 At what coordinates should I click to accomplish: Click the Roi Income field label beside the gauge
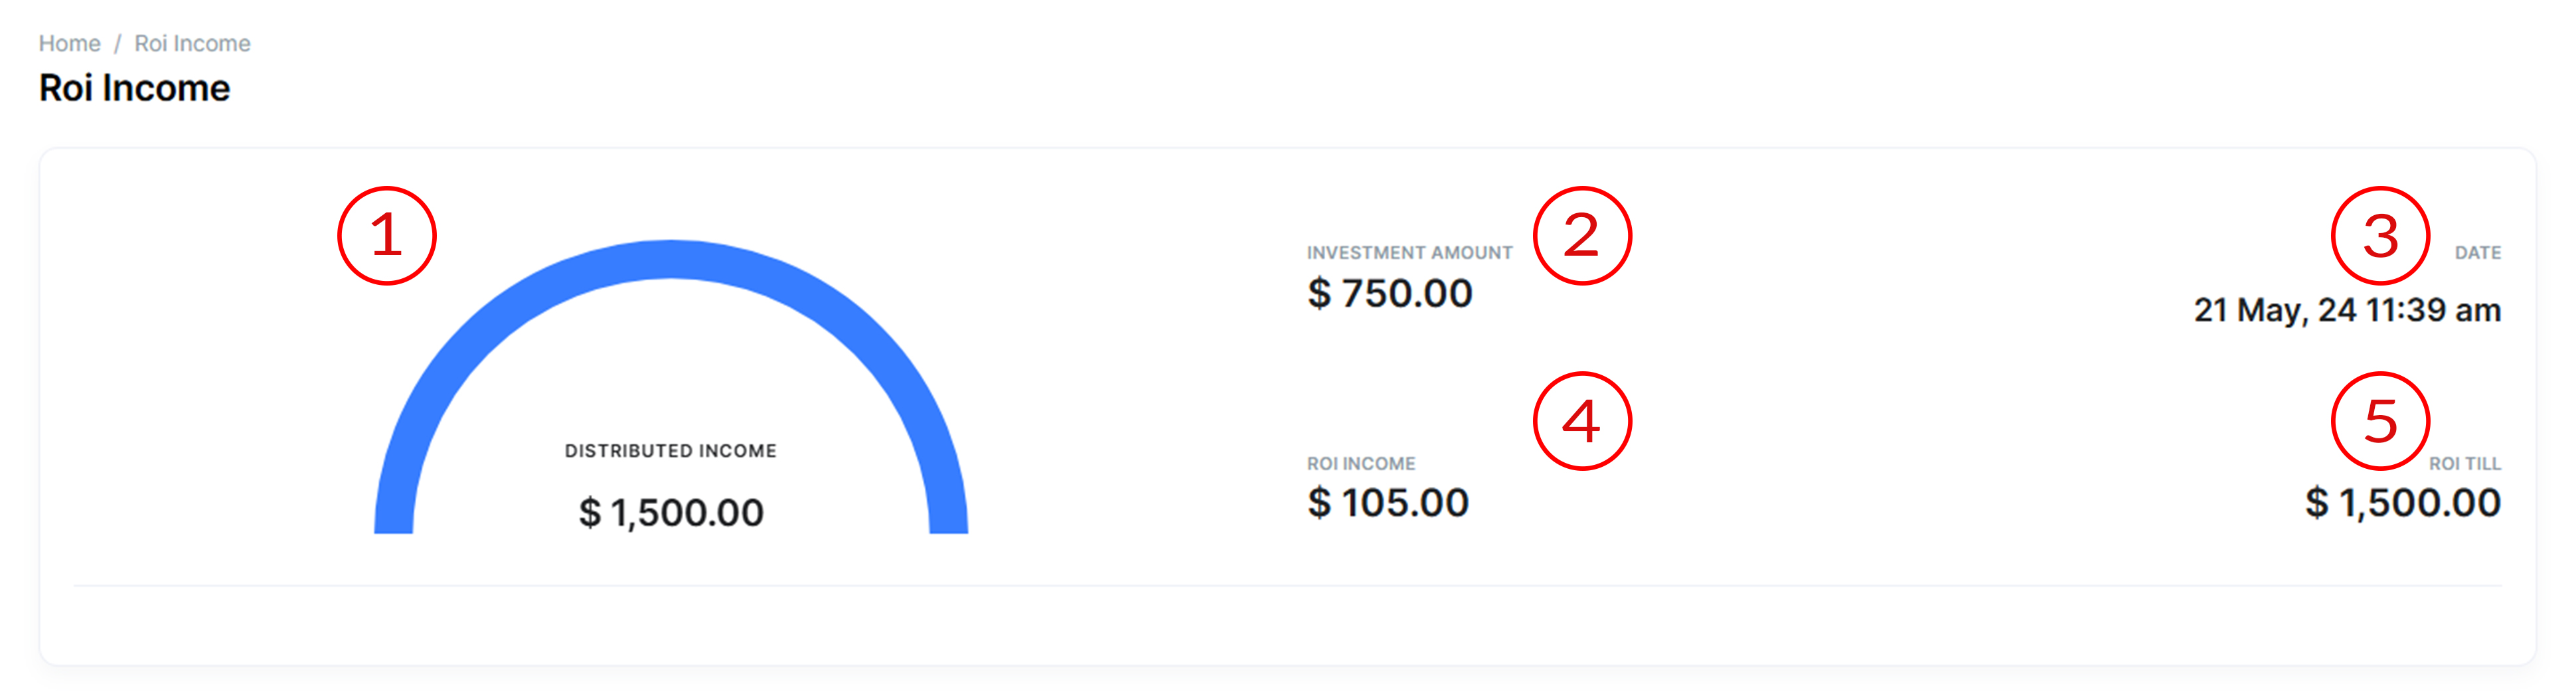(x=1360, y=464)
